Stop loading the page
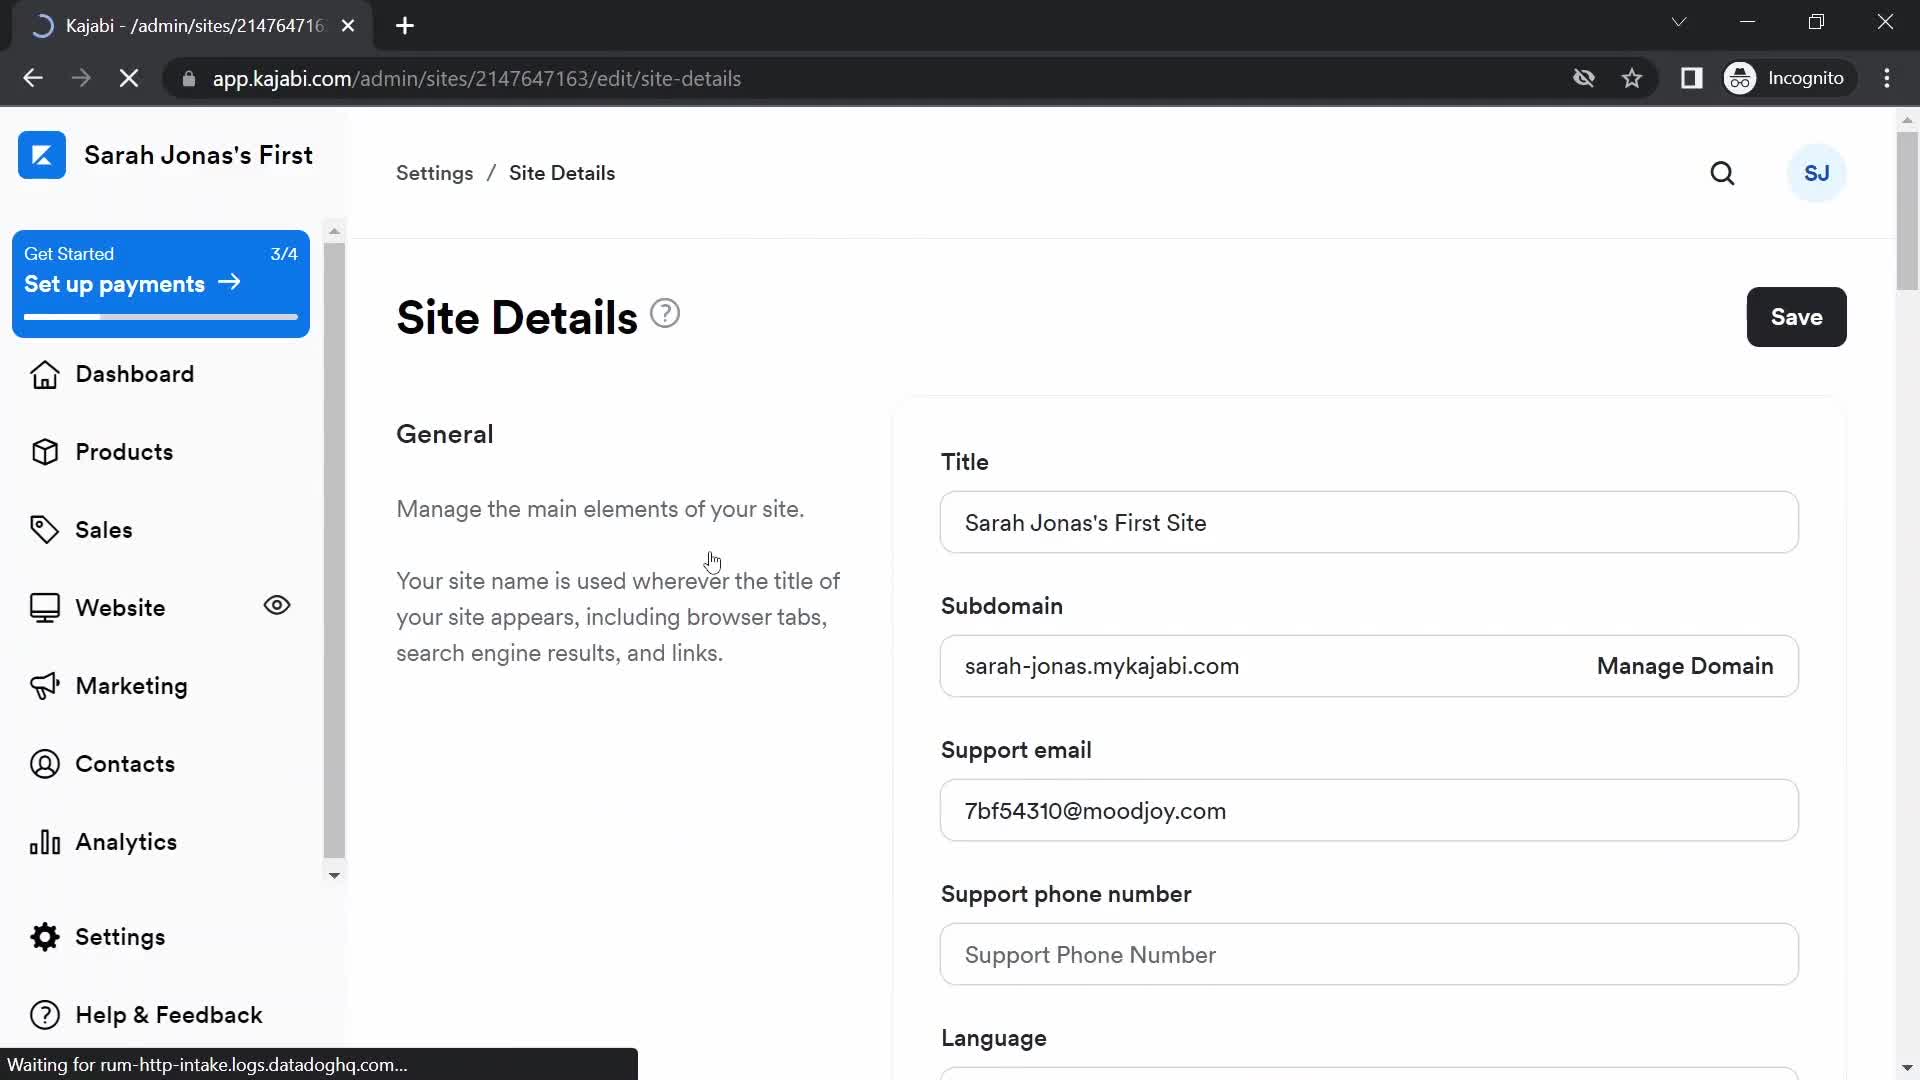The height and width of the screenshot is (1080, 1920). tap(129, 78)
